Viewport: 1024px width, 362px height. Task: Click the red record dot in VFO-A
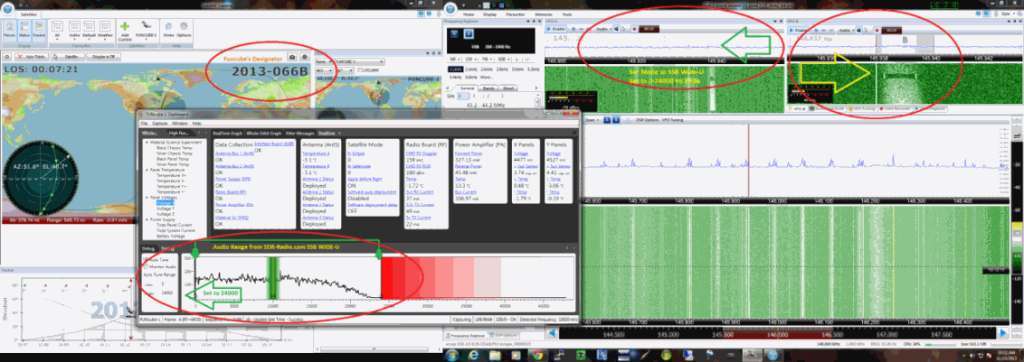pyautogui.click(x=635, y=29)
